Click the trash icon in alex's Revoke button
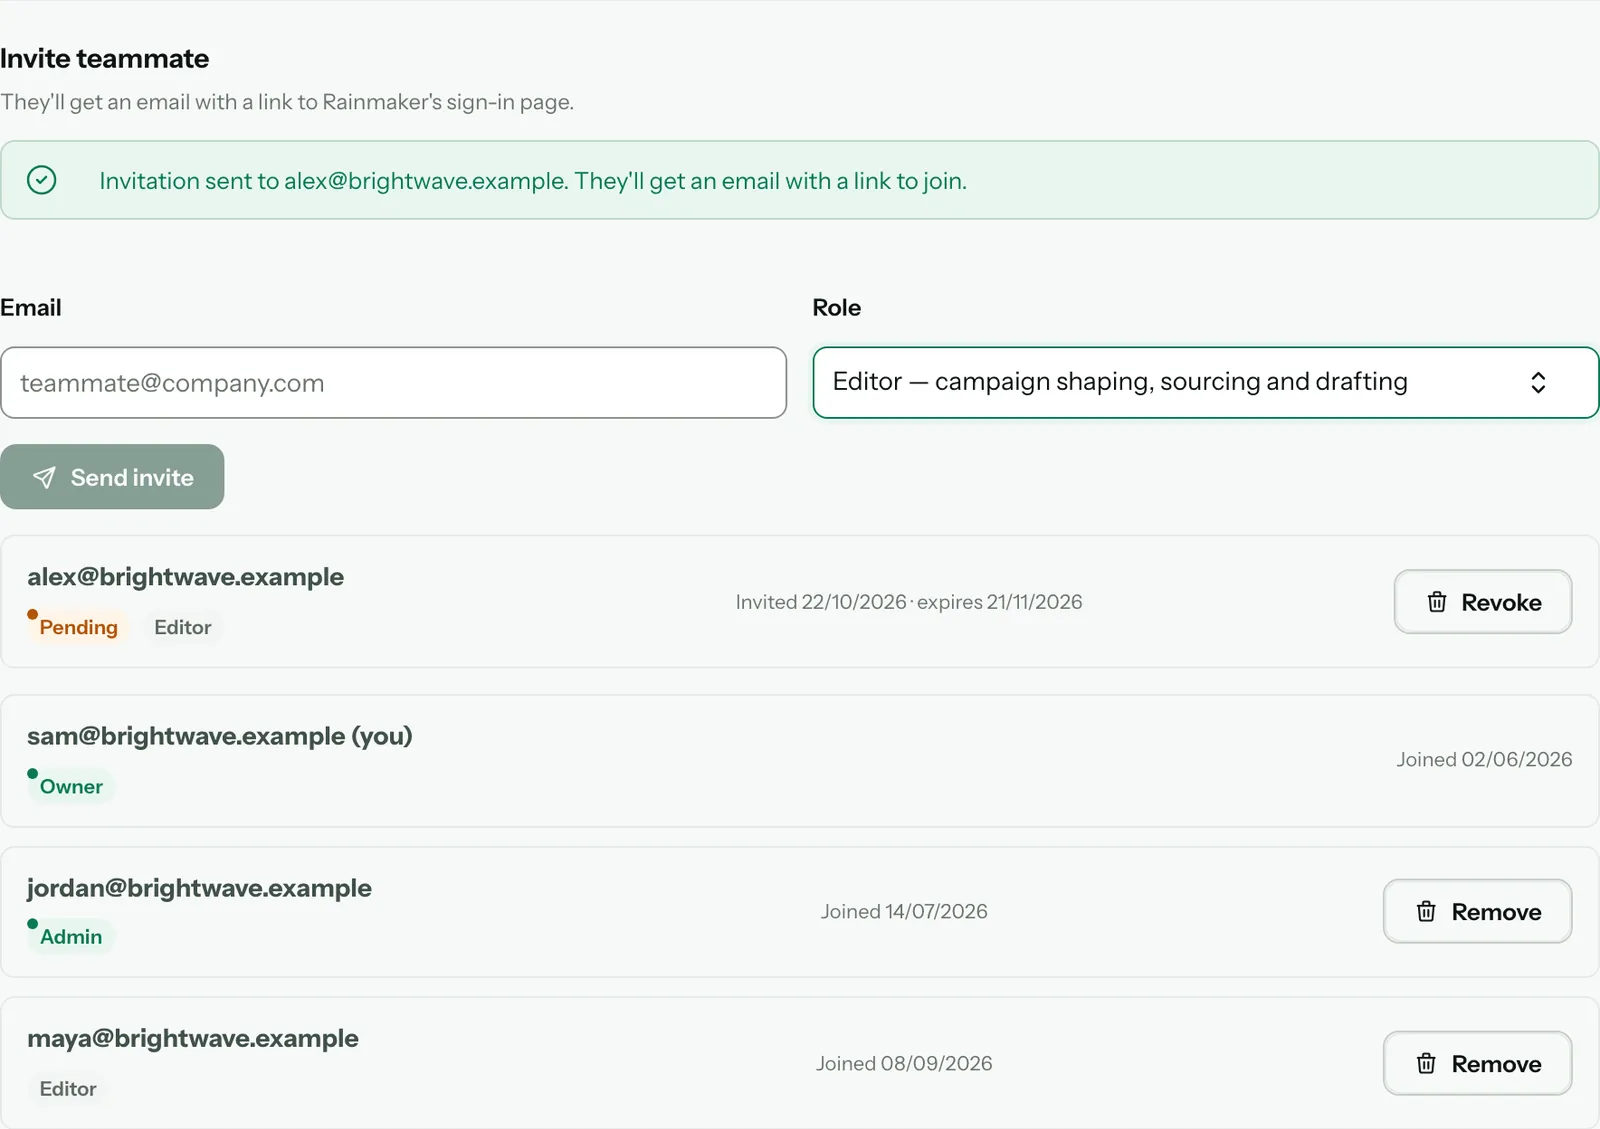 pyautogui.click(x=1437, y=602)
